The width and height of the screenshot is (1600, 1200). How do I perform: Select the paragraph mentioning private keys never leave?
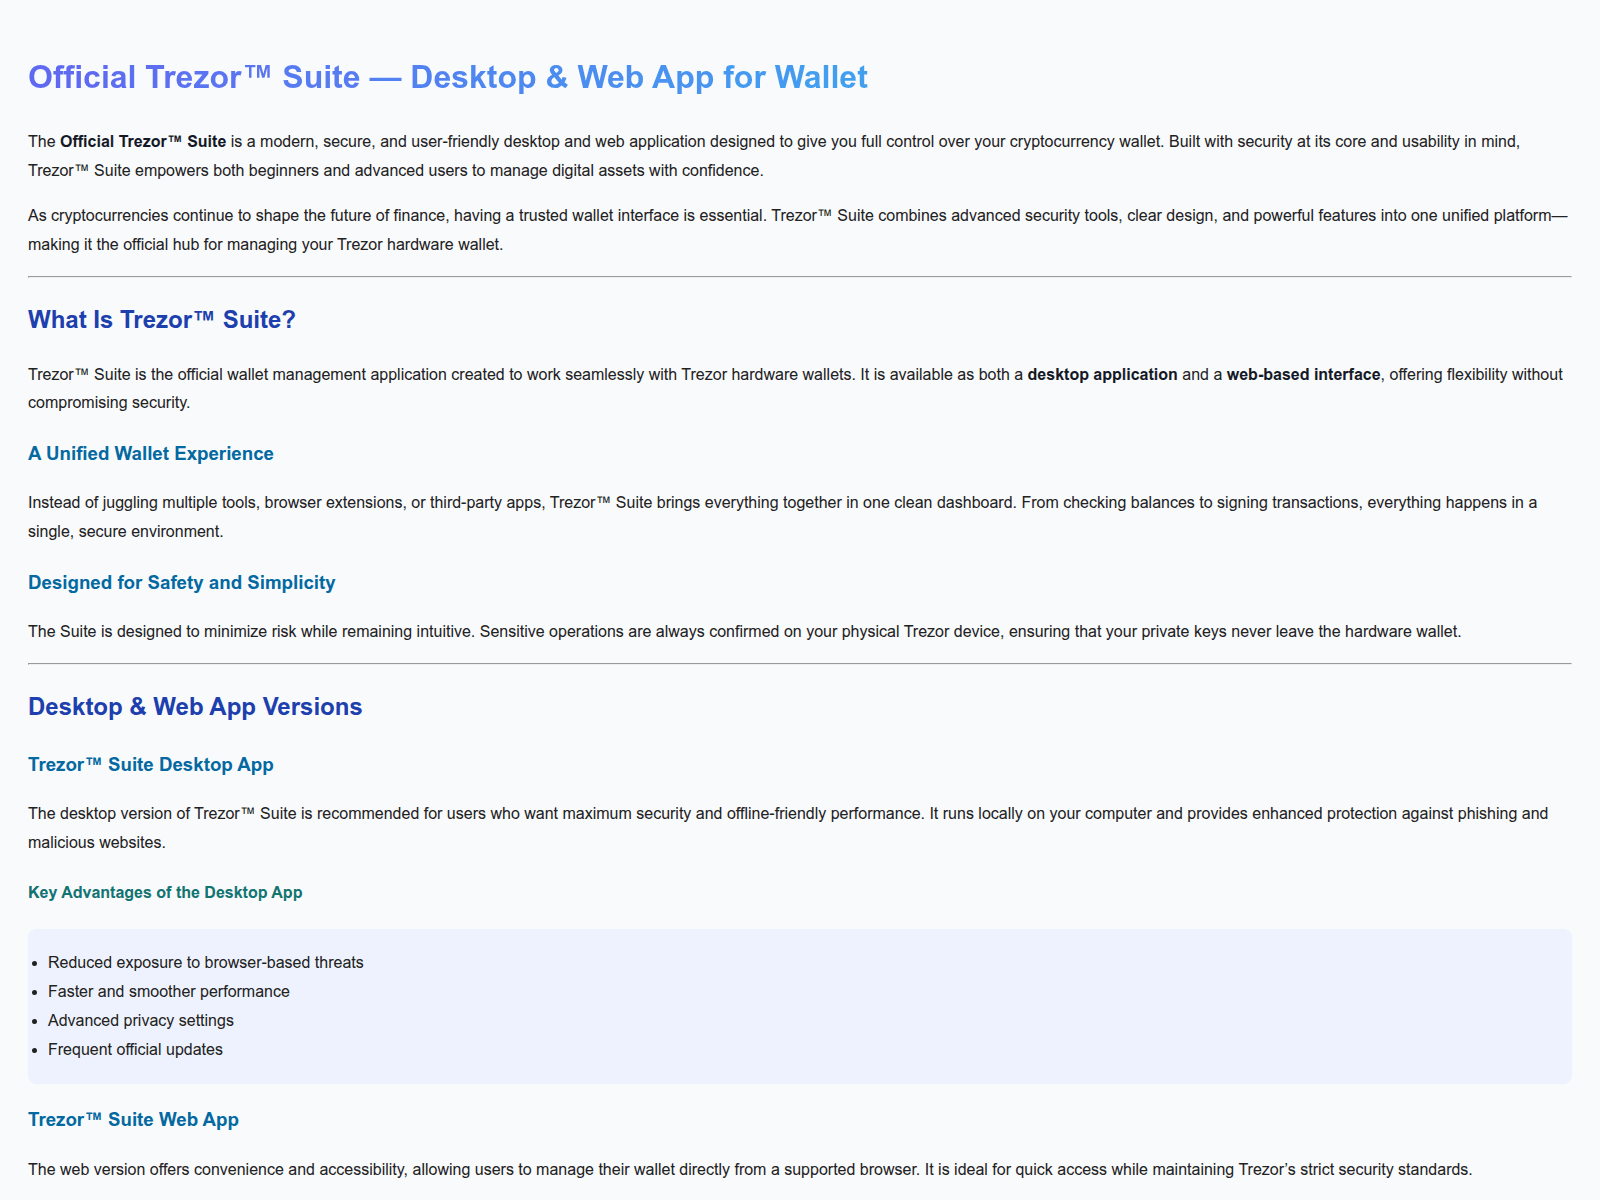(744, 631)
